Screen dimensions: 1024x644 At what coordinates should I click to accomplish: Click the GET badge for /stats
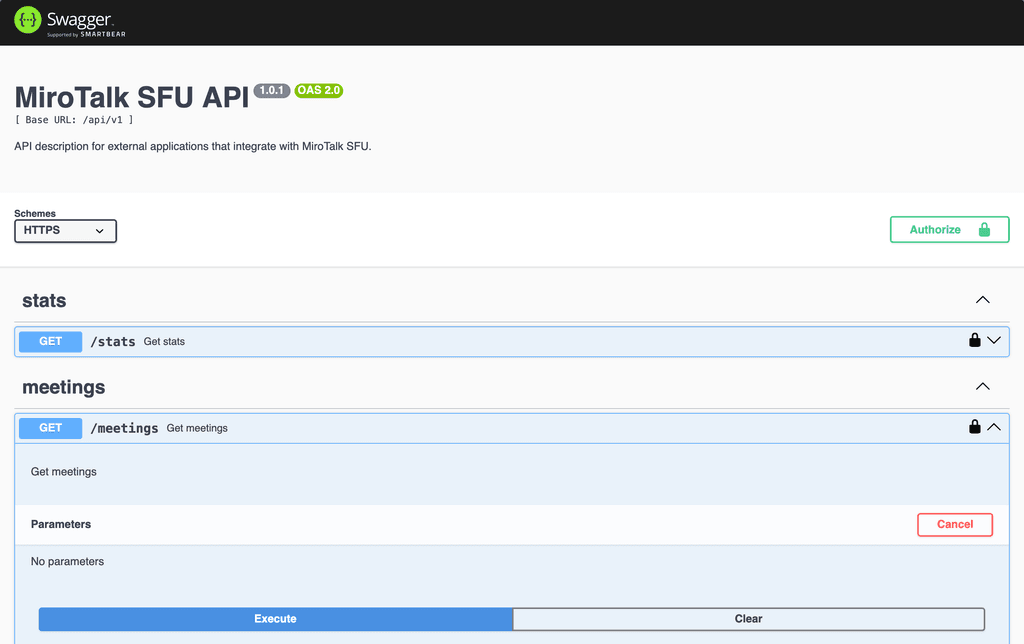coord(50,341)
